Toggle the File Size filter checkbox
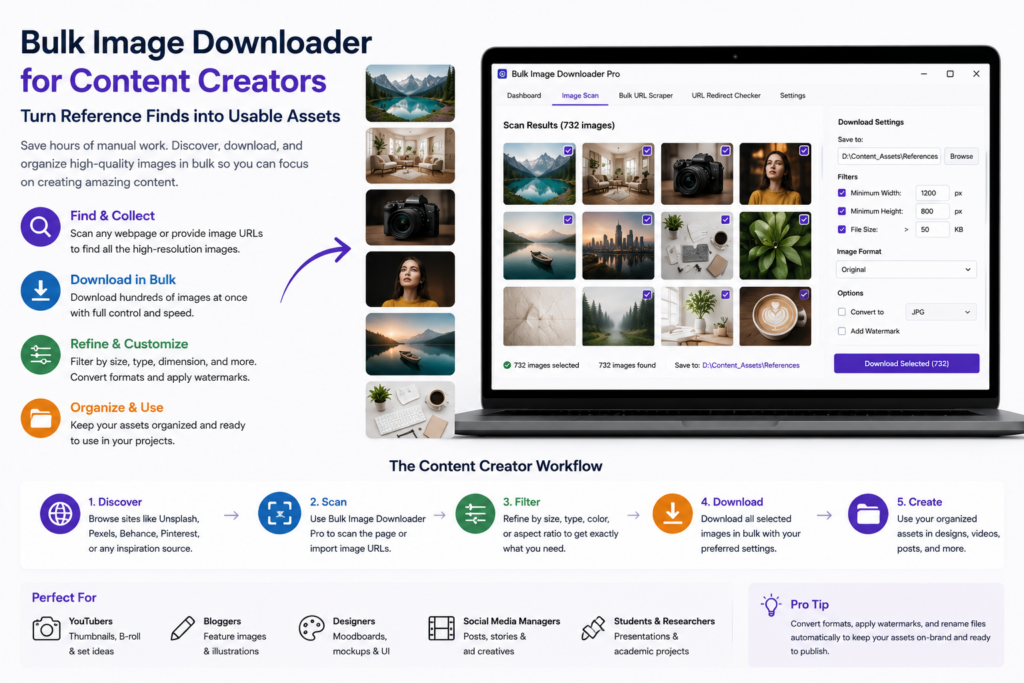1024x683 pixels. click(x=842, y=229)
